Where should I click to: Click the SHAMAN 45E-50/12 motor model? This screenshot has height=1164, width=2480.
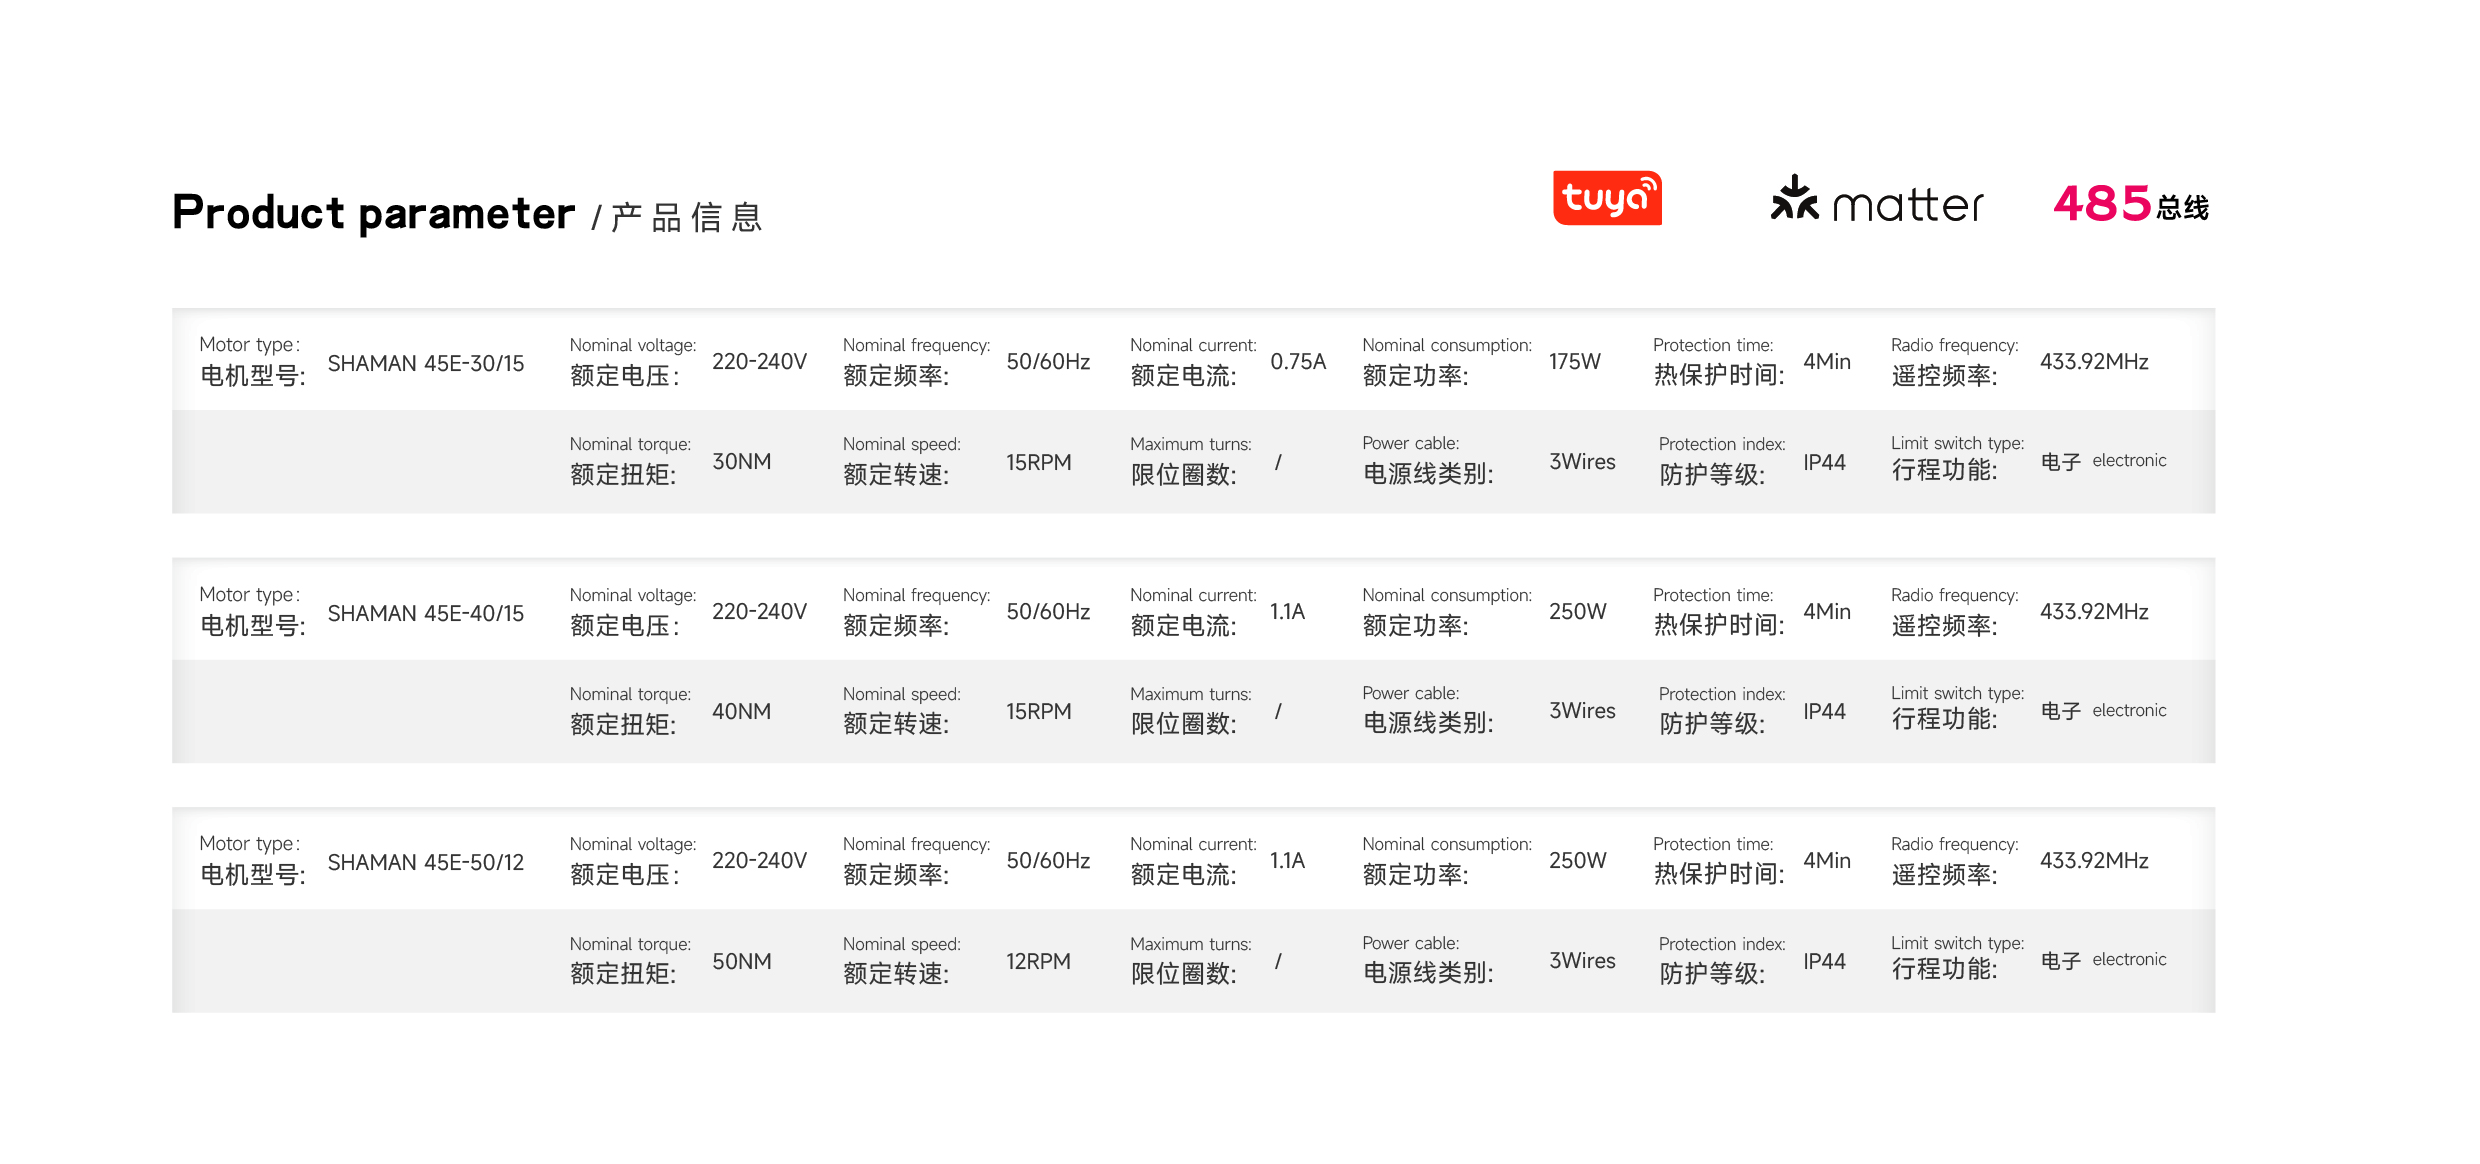426,863
